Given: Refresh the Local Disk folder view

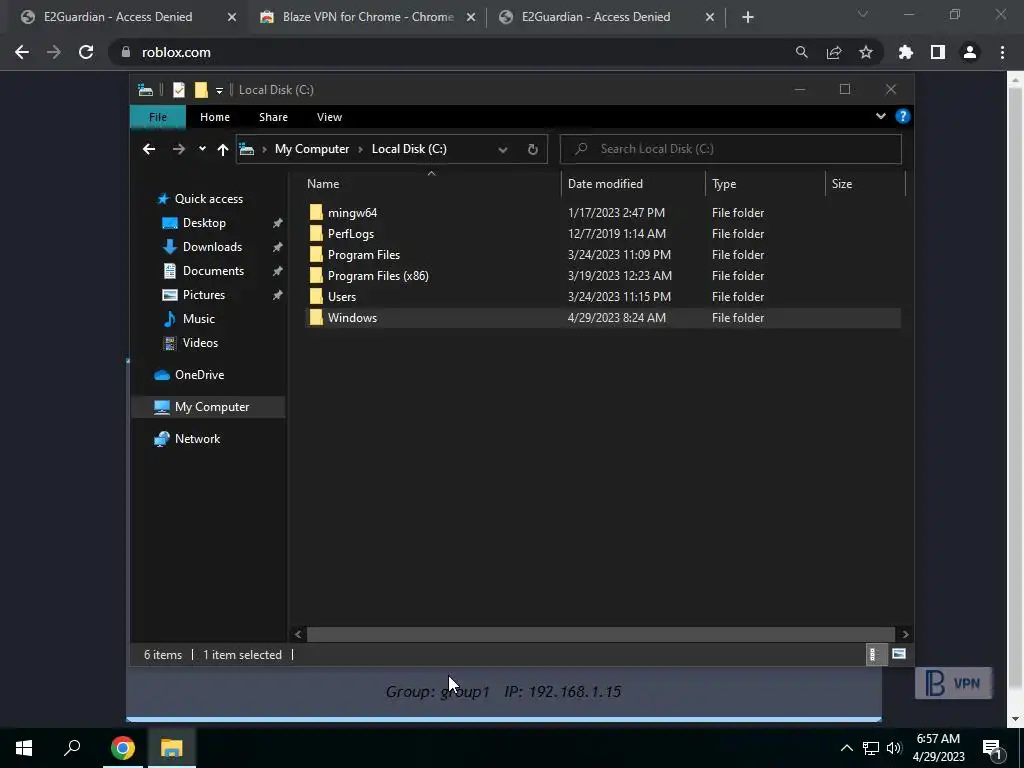Looking at the screenshot, I should point(532,150).
